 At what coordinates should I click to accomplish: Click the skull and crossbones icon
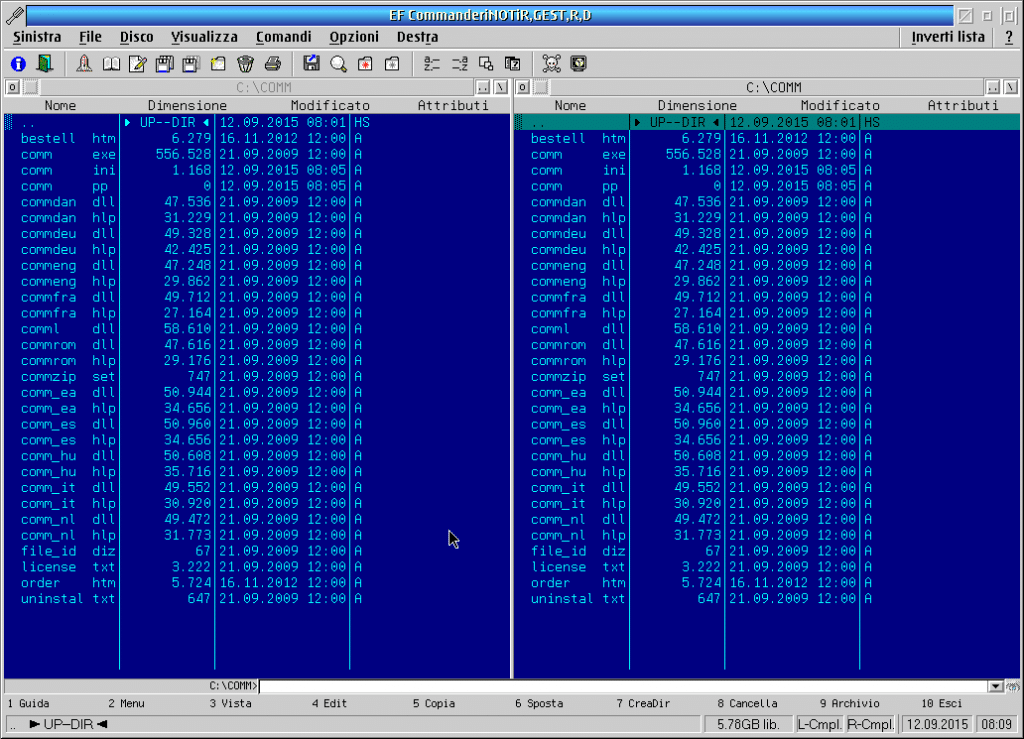click(551, 64)
